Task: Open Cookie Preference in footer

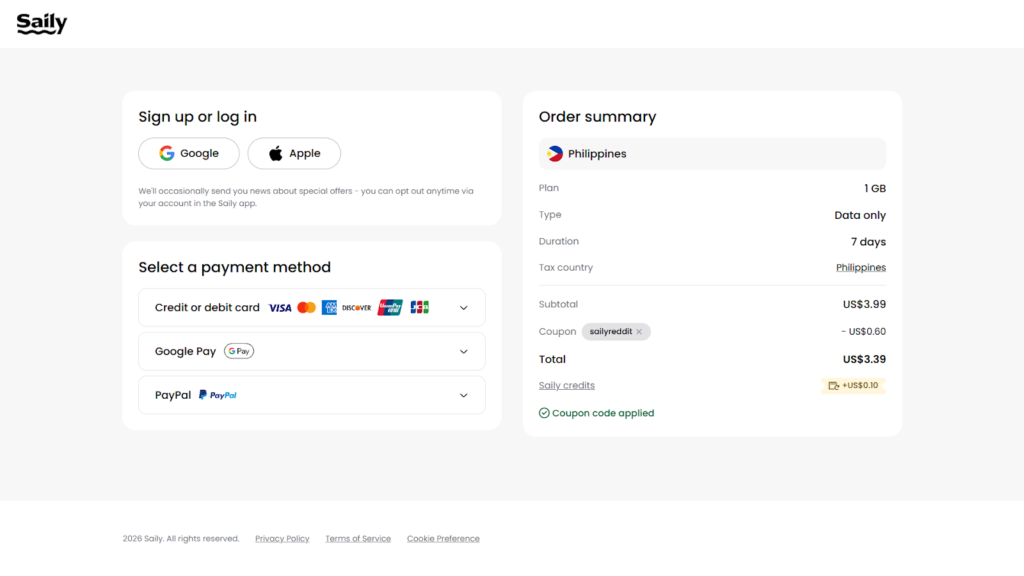Action: [443, 539]
